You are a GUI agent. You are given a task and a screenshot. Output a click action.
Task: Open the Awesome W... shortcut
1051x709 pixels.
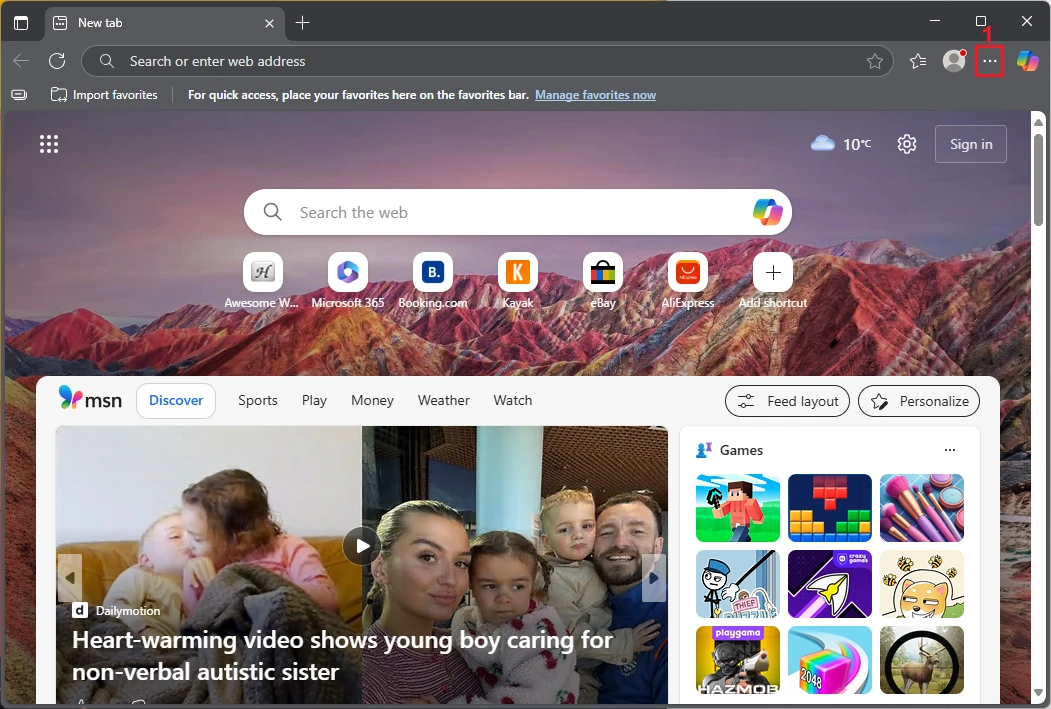point(262,281)
